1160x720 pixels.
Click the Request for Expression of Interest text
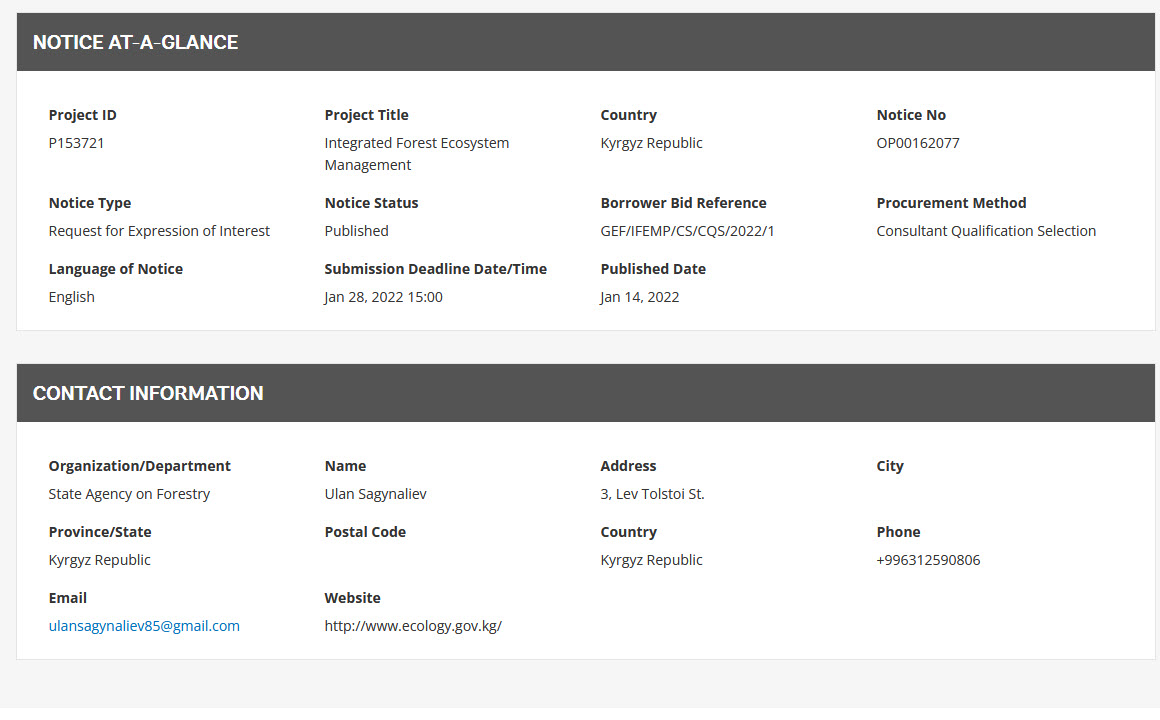coord(159,231)
